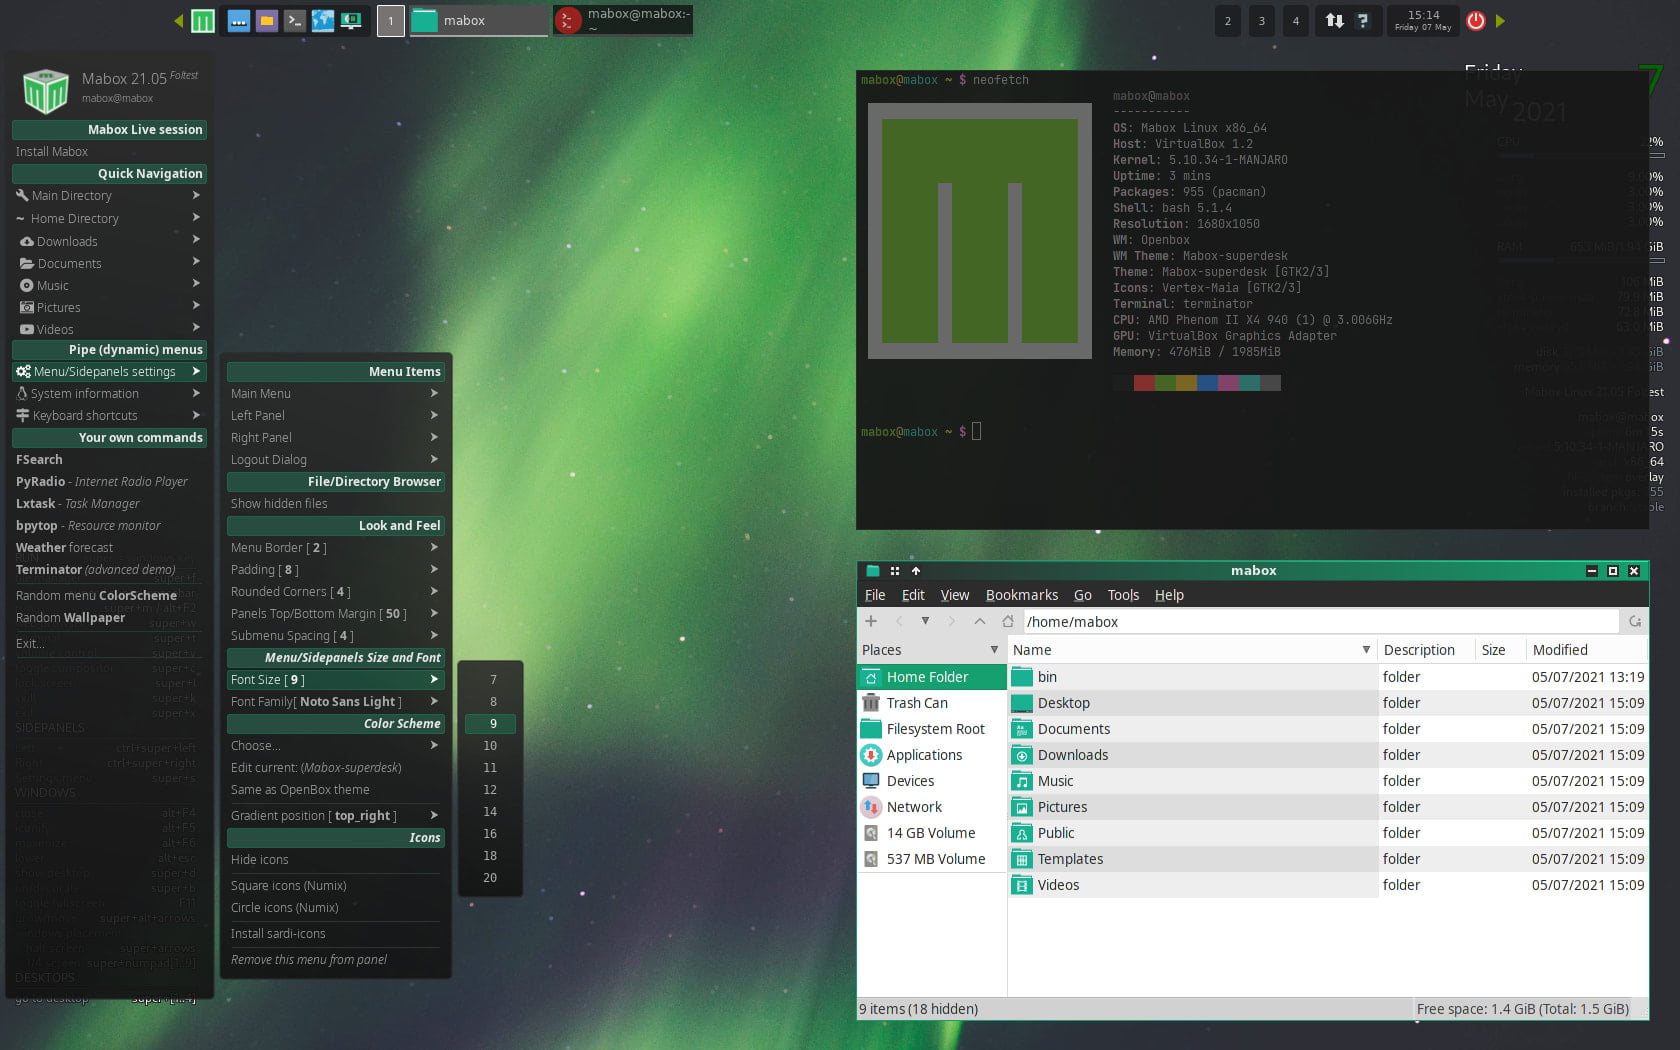The width and height of the screenshot is (1680, 1050).
Task: Choose Circle icons (Numix) option
Action: click(285, 907)
